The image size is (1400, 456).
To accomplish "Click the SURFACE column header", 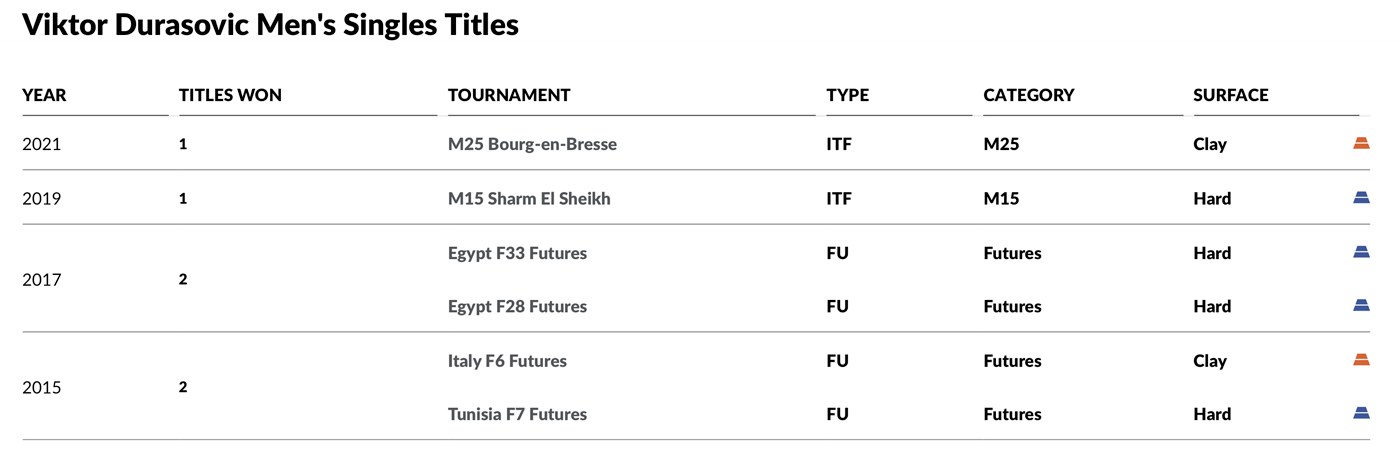I will pyautogui.click(x=1231, y=95).
